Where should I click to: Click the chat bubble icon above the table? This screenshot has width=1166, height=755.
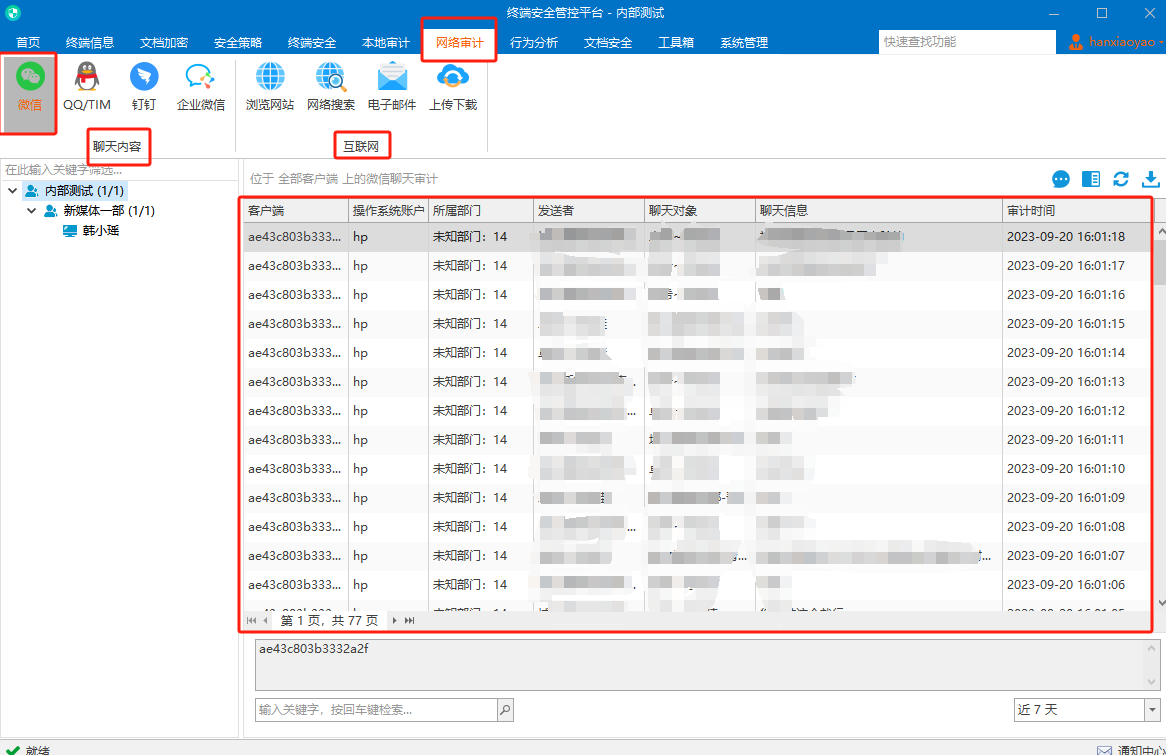[x=1061, y=179]
